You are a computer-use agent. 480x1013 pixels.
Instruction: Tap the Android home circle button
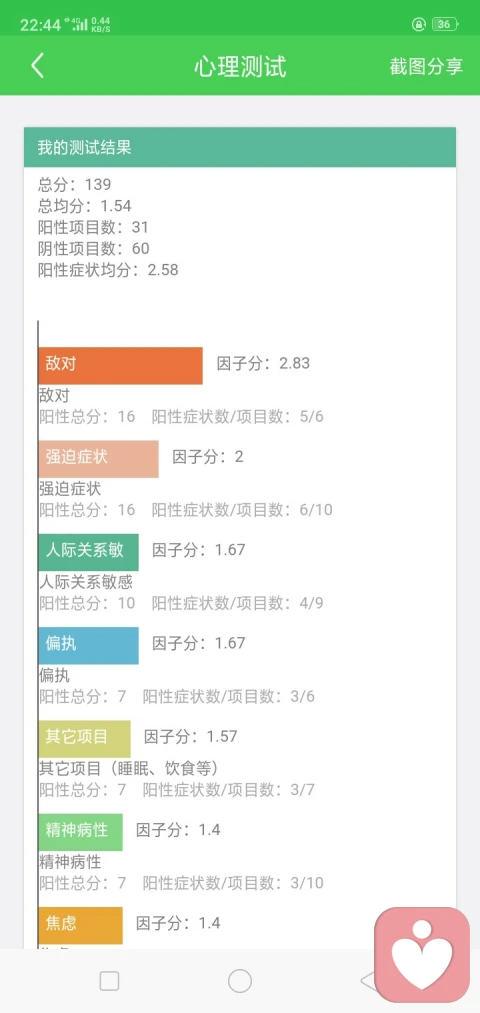pos(240,981)
